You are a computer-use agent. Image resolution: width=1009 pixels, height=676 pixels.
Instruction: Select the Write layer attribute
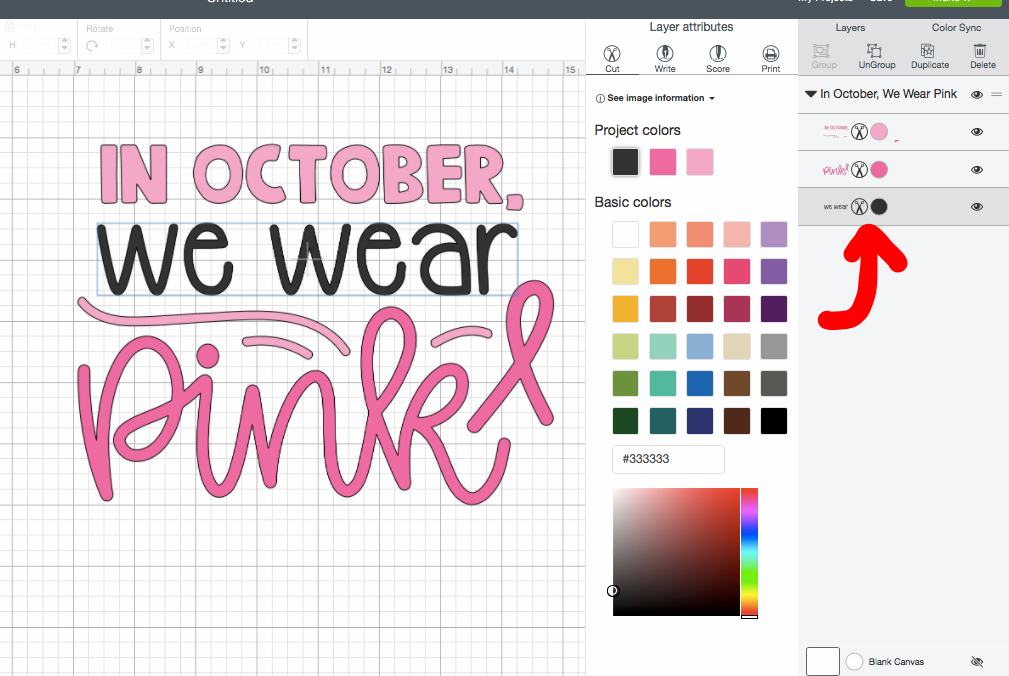(x=665, y=59)
